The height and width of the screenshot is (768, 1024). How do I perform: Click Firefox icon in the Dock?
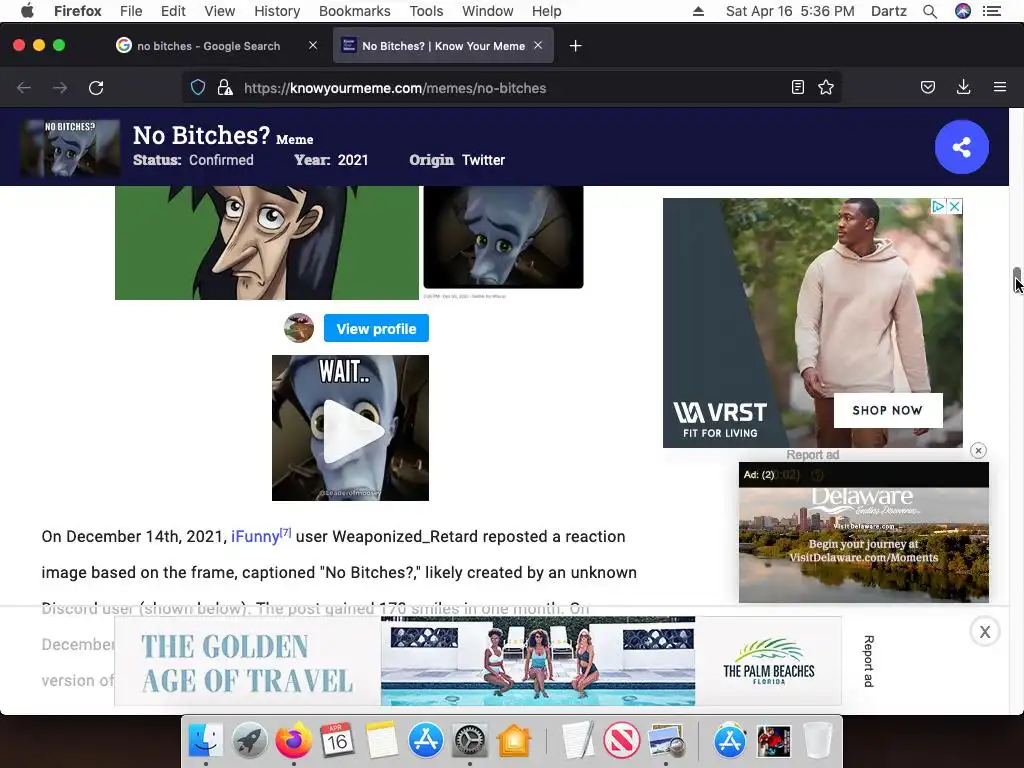293,741
